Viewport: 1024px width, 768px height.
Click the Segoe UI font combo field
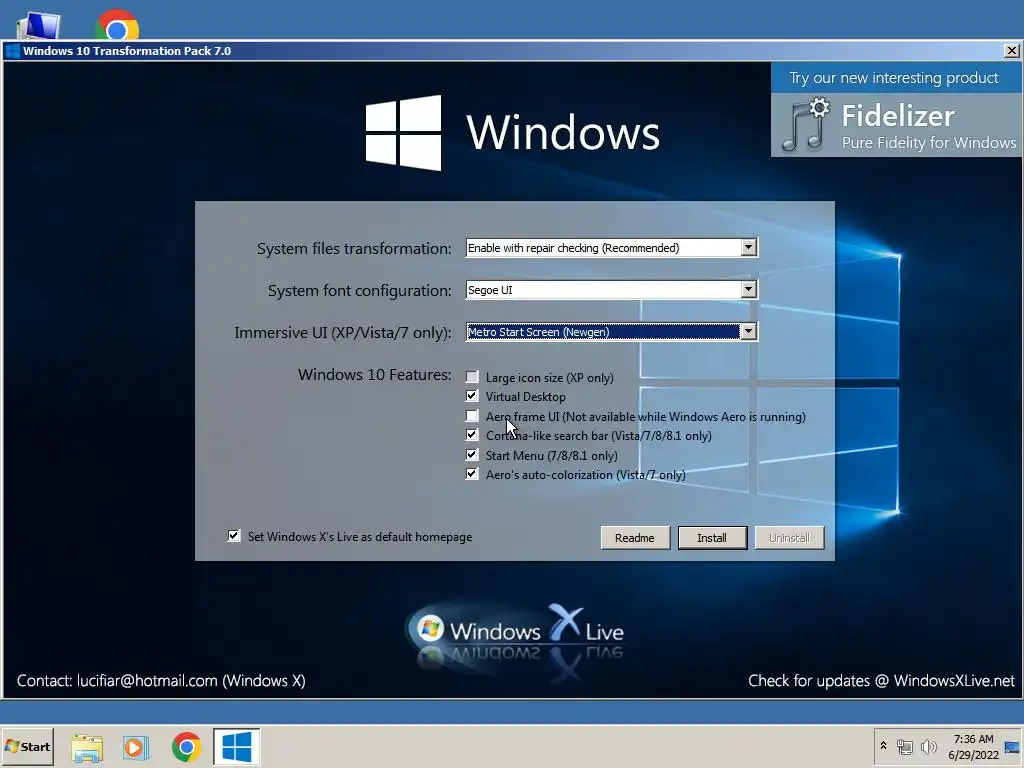point(611,289)
